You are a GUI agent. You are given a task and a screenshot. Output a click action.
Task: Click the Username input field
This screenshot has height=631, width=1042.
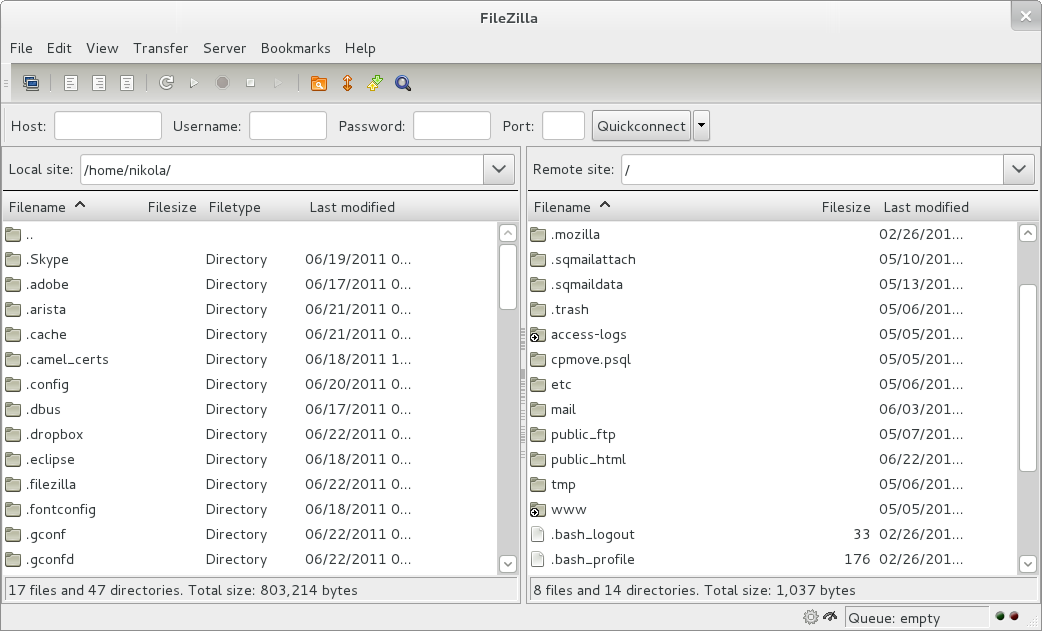288,126
